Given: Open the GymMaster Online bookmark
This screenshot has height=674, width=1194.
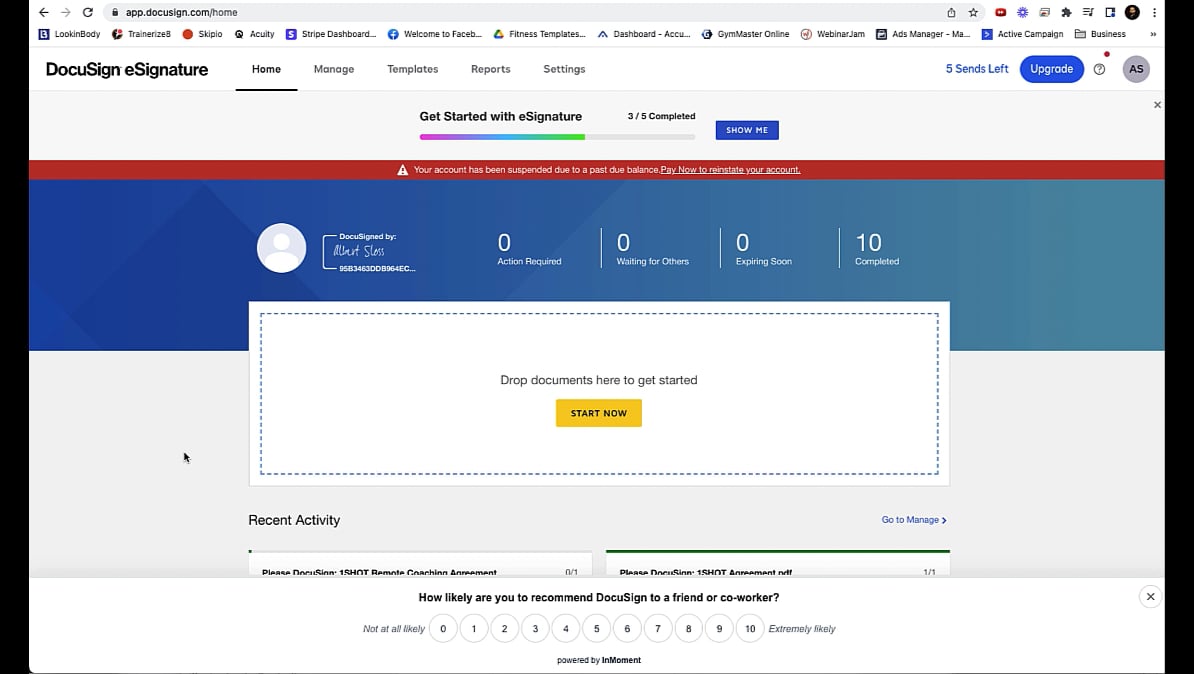Looking at the screenshot, I should [745, 34].
